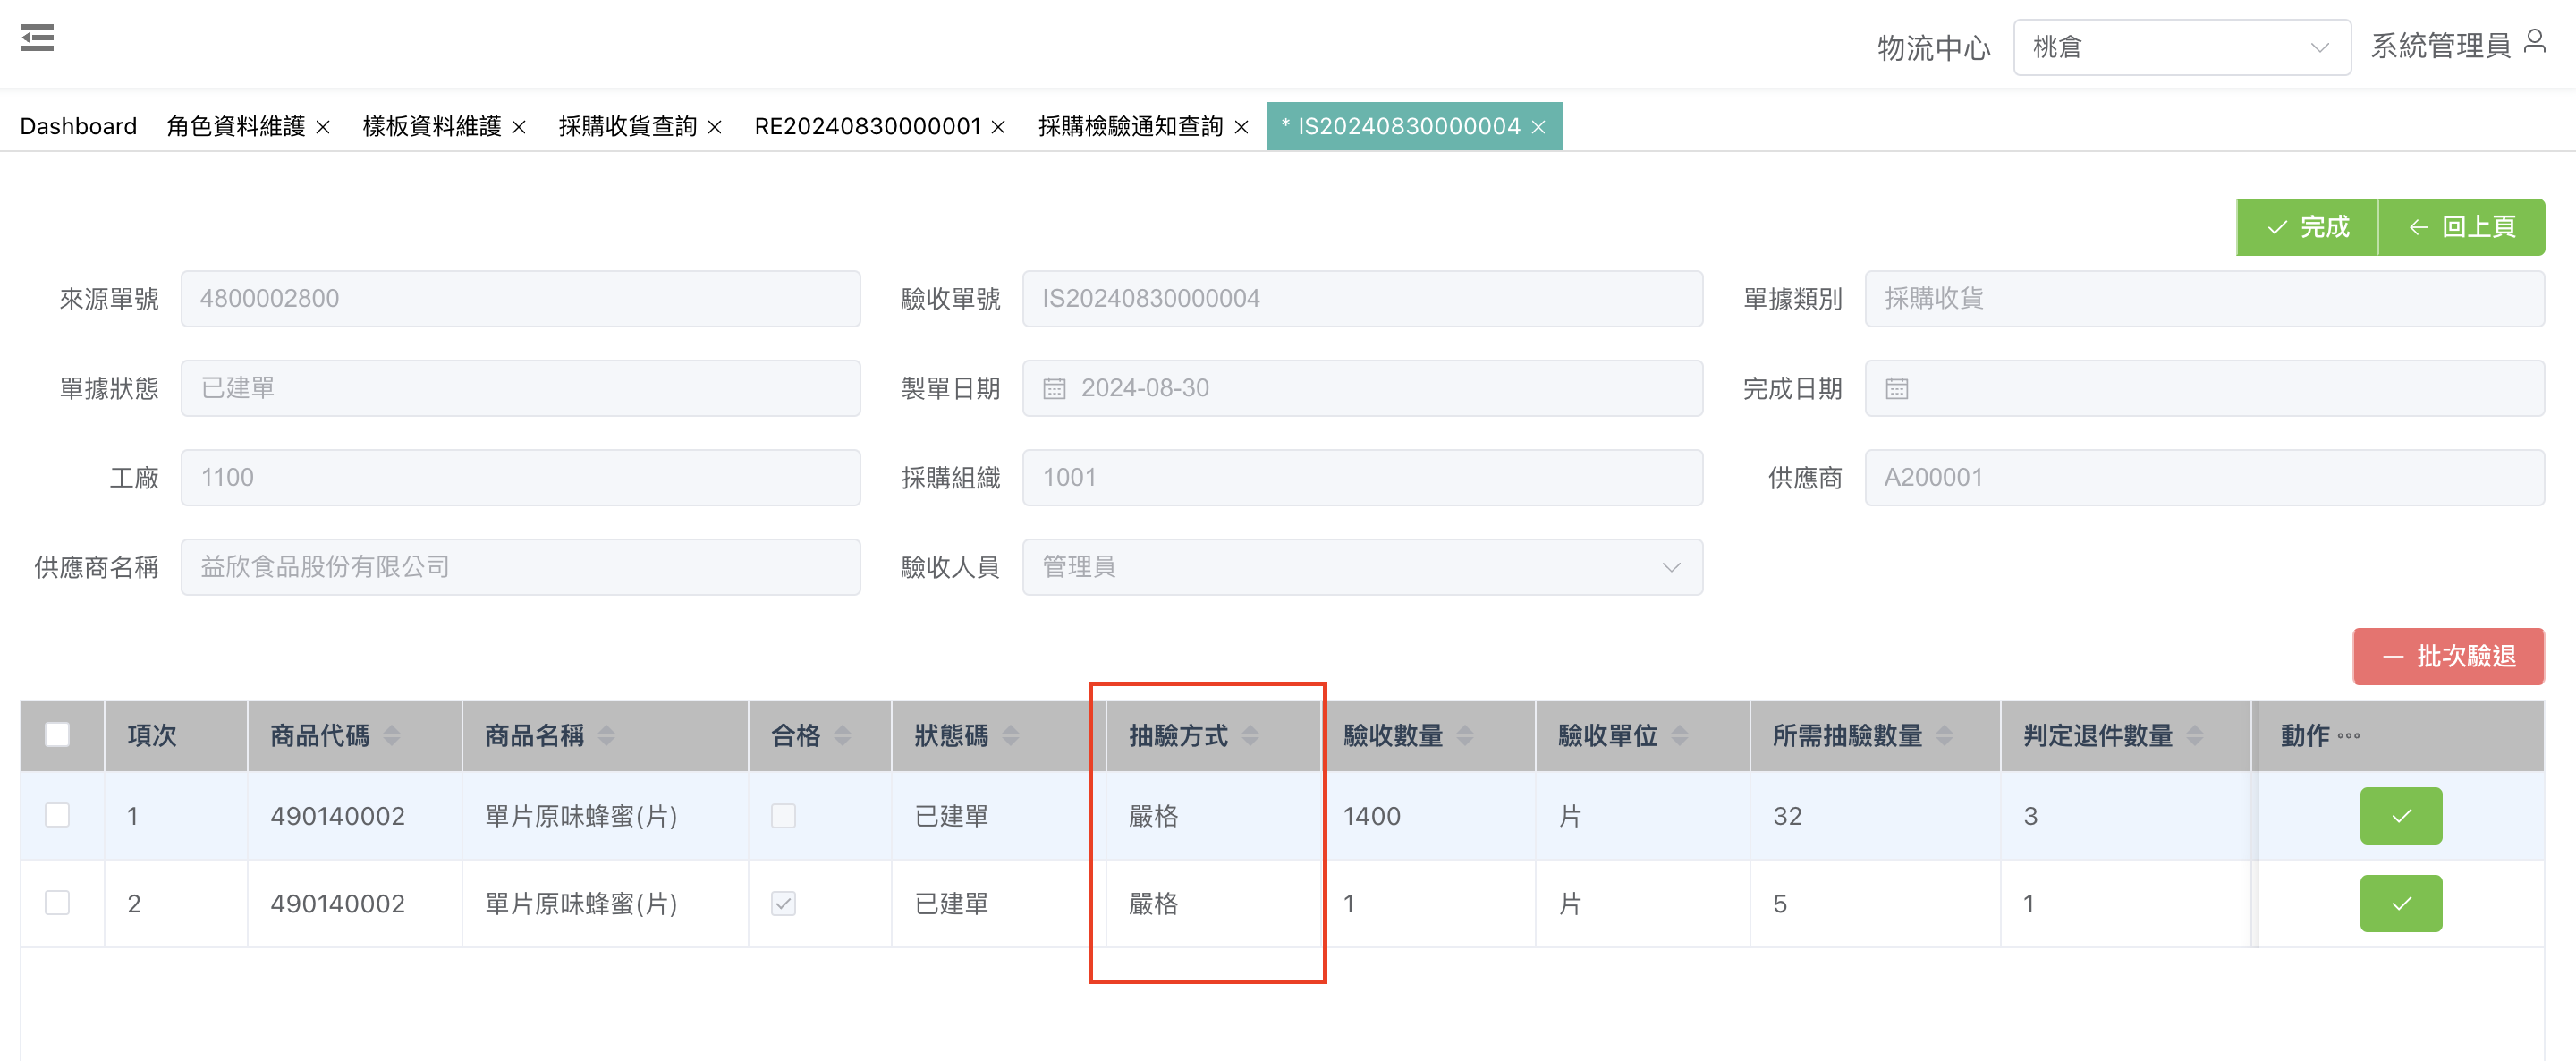The height and width of the screenshot is (1061, 2576).
Task: Sort by 驗收數量 column arrows
Action: tap(1465, 736)
